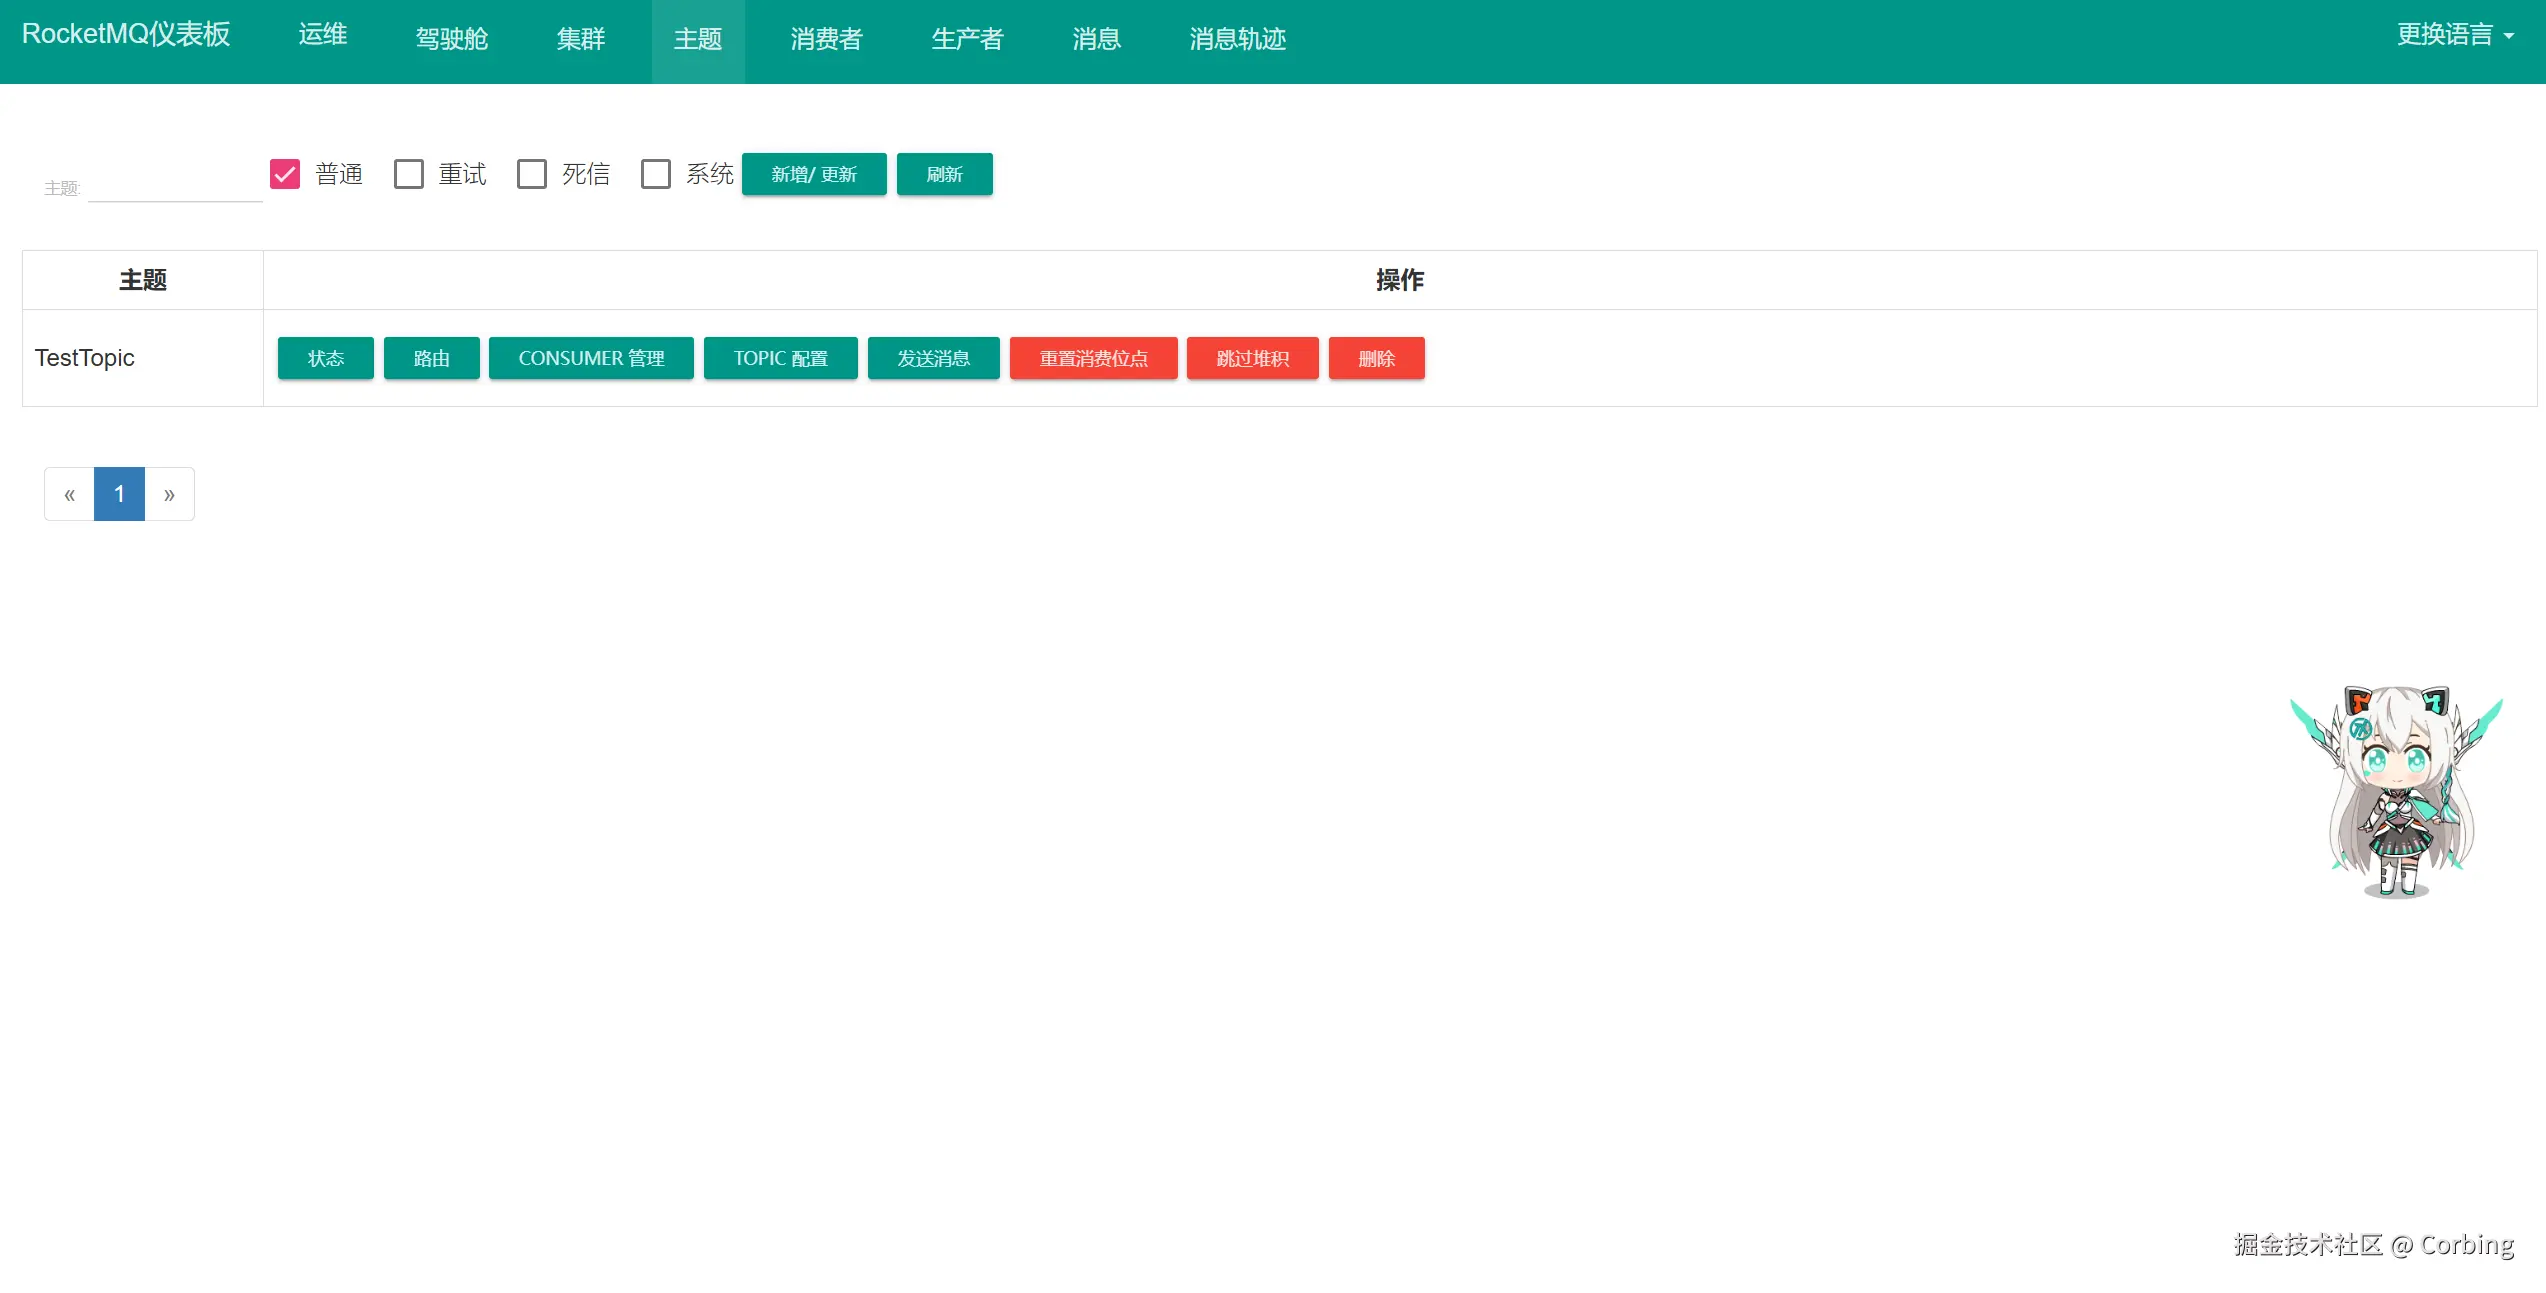Click the red 重置消费位点 button
The height and width of the screenshot is (1293, 2546).
pos(1093,358)
